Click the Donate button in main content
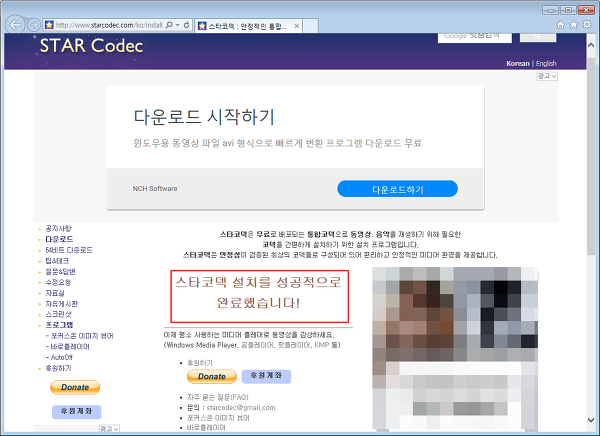The image size is (600, 436). pos(212,376)
